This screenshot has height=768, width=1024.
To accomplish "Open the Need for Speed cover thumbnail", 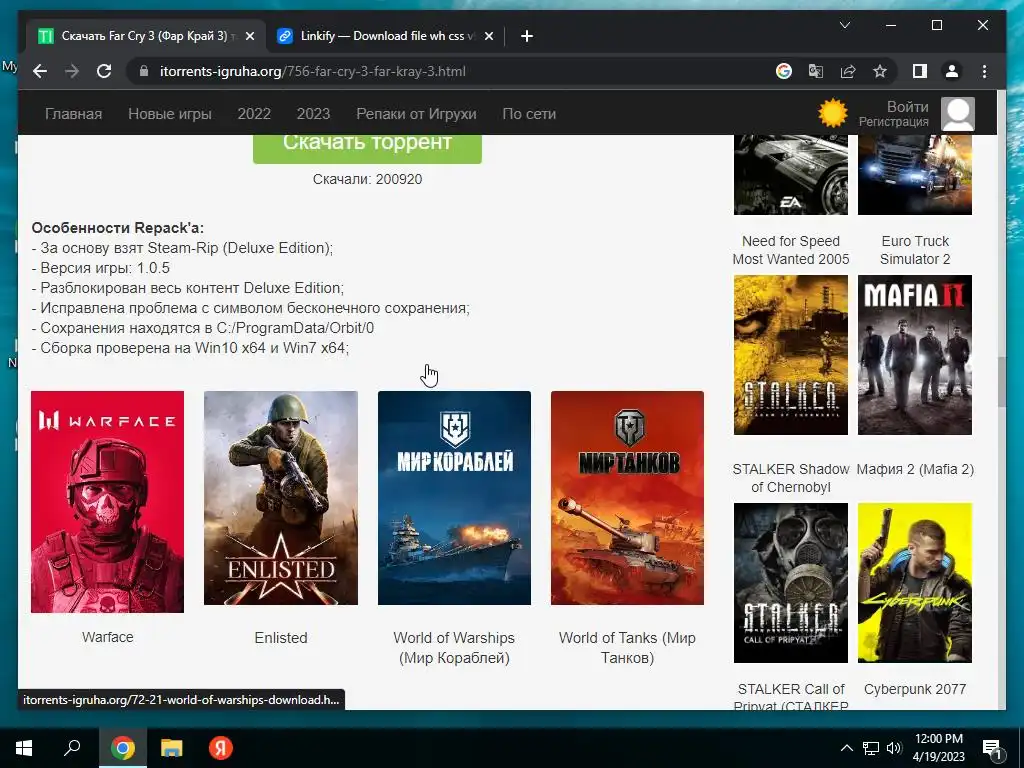I will (x=791, y=174).
